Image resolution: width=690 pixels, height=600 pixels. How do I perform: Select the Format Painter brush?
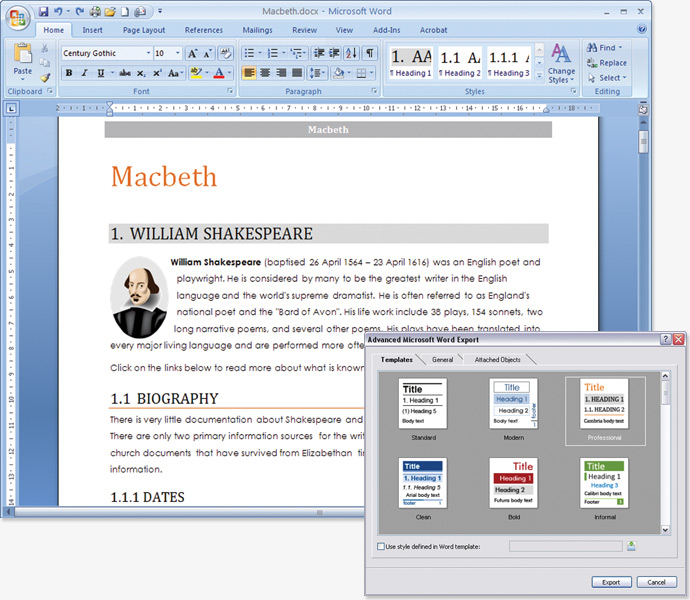pyautogui.click(x=45, y=78)
